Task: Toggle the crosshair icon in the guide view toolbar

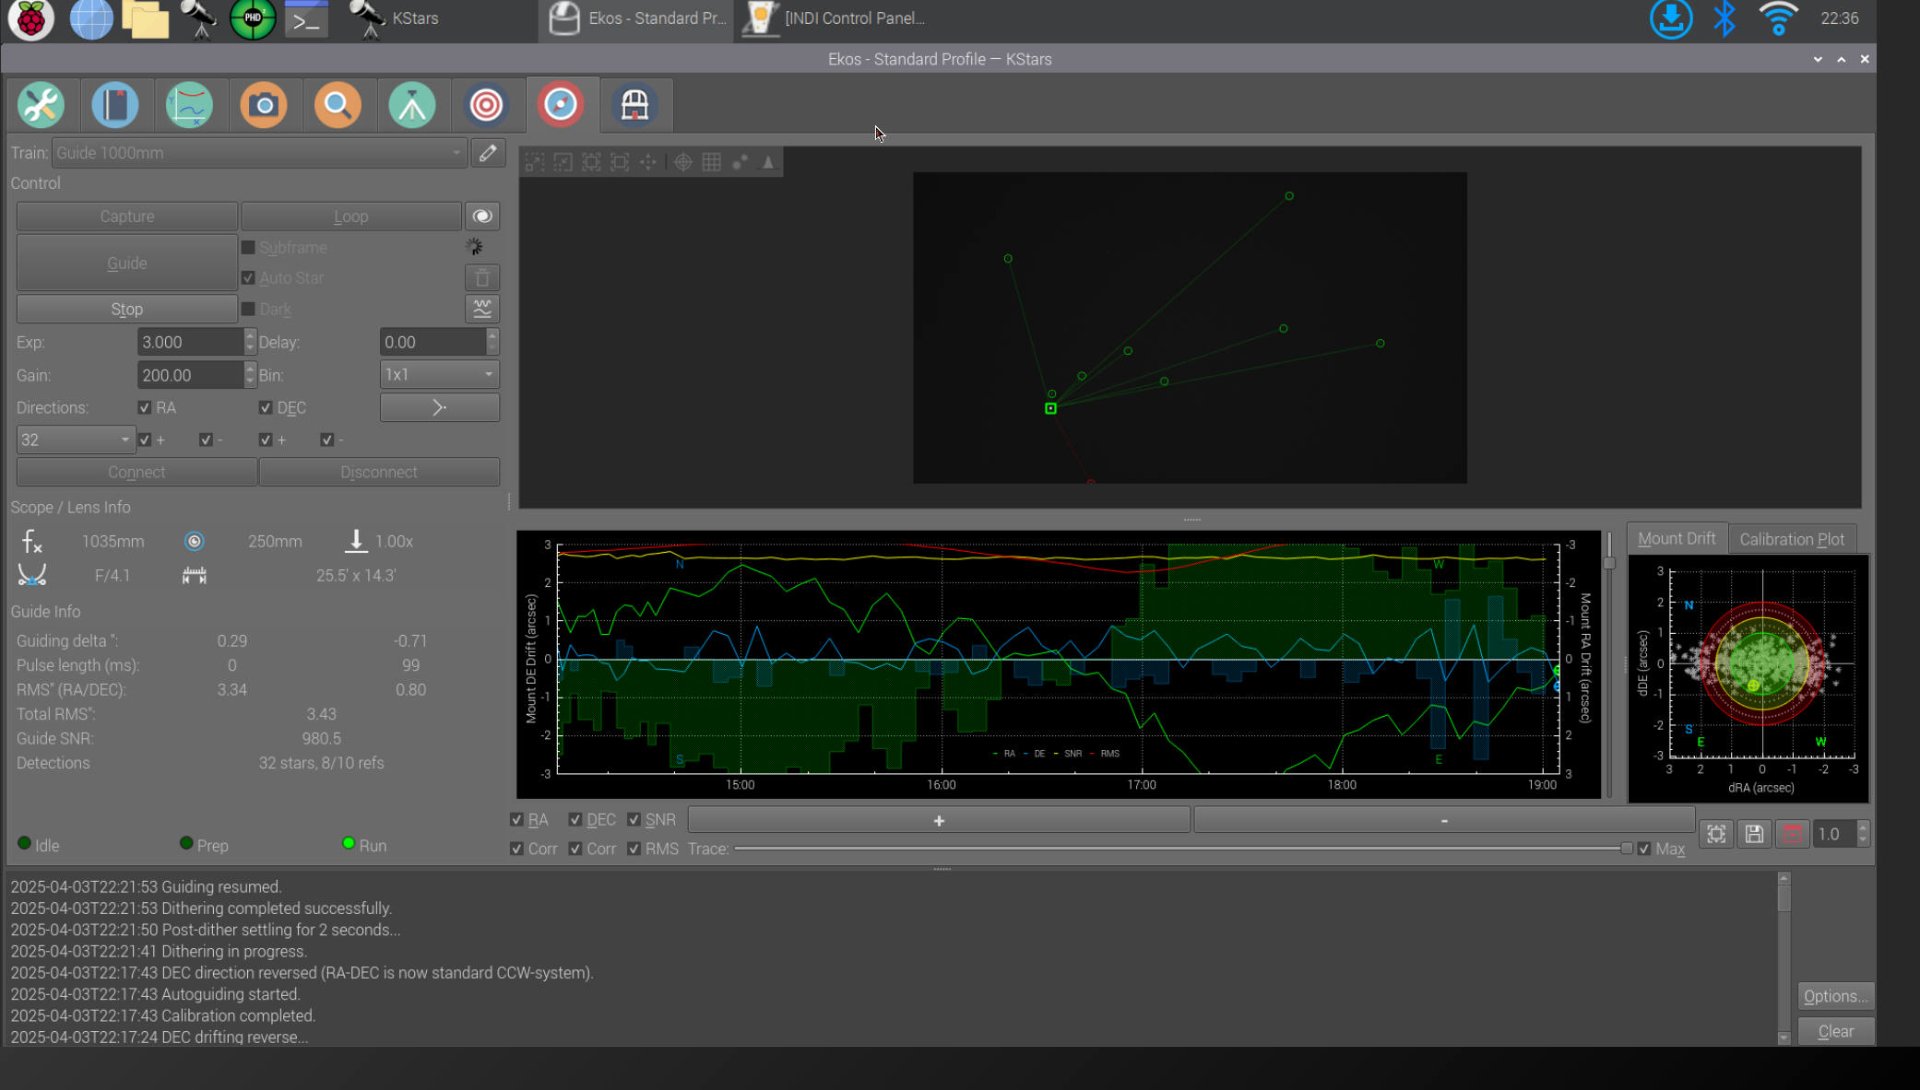Action: point(683,162)
